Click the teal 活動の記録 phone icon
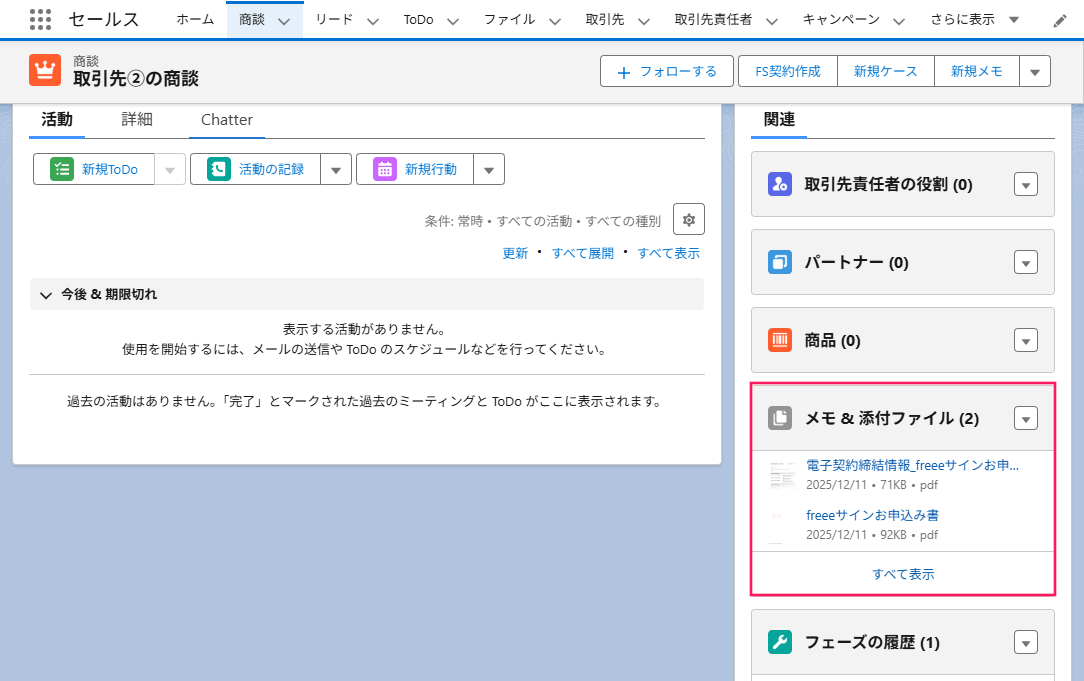 point(218,169)
